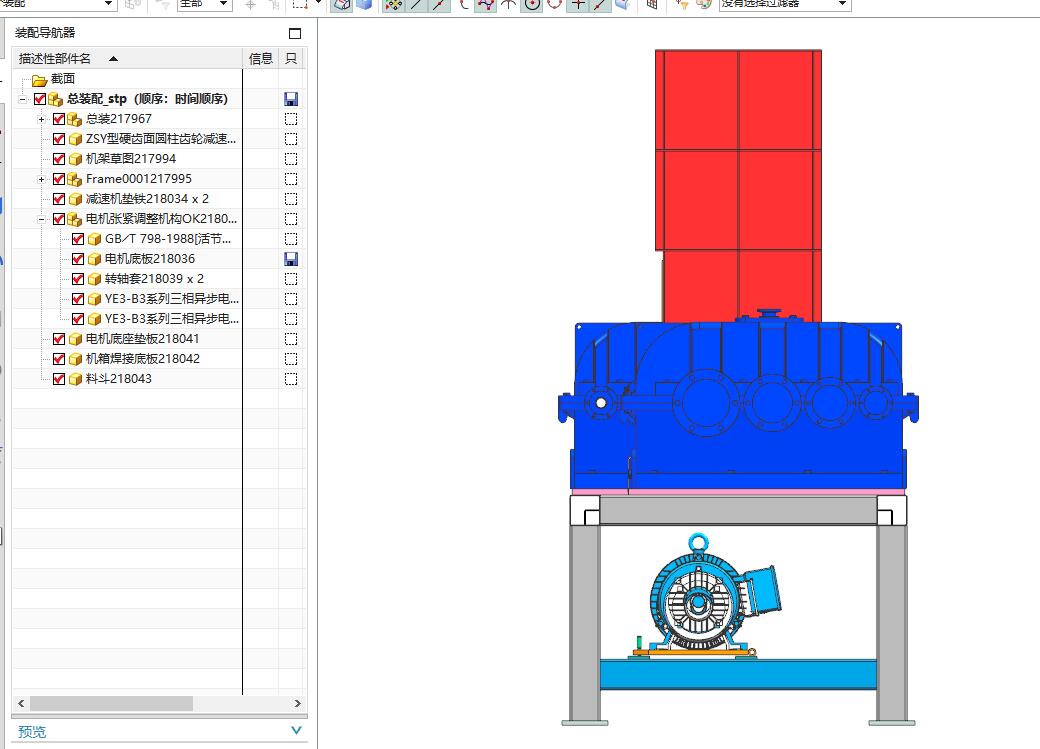Image resolution: width=1040 pixels, height=749 pixels.
Task: Click the part icon beside 料斗218043
Action: pos(75,379)
